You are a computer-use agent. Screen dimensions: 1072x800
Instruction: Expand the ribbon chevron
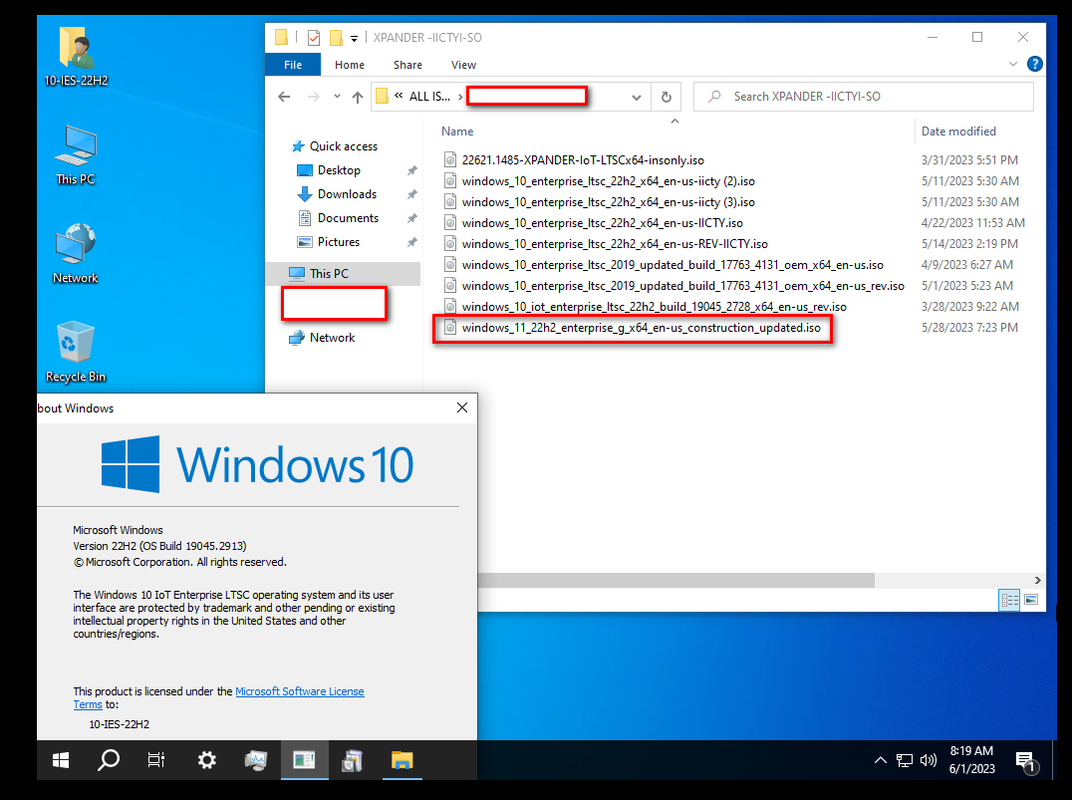[1013, 64]
